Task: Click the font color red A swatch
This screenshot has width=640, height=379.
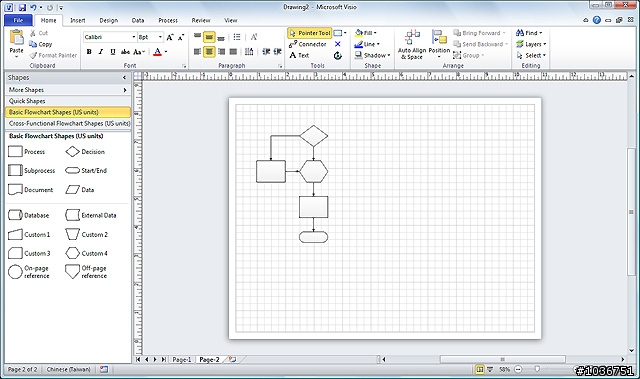Action: coord(158,52)
